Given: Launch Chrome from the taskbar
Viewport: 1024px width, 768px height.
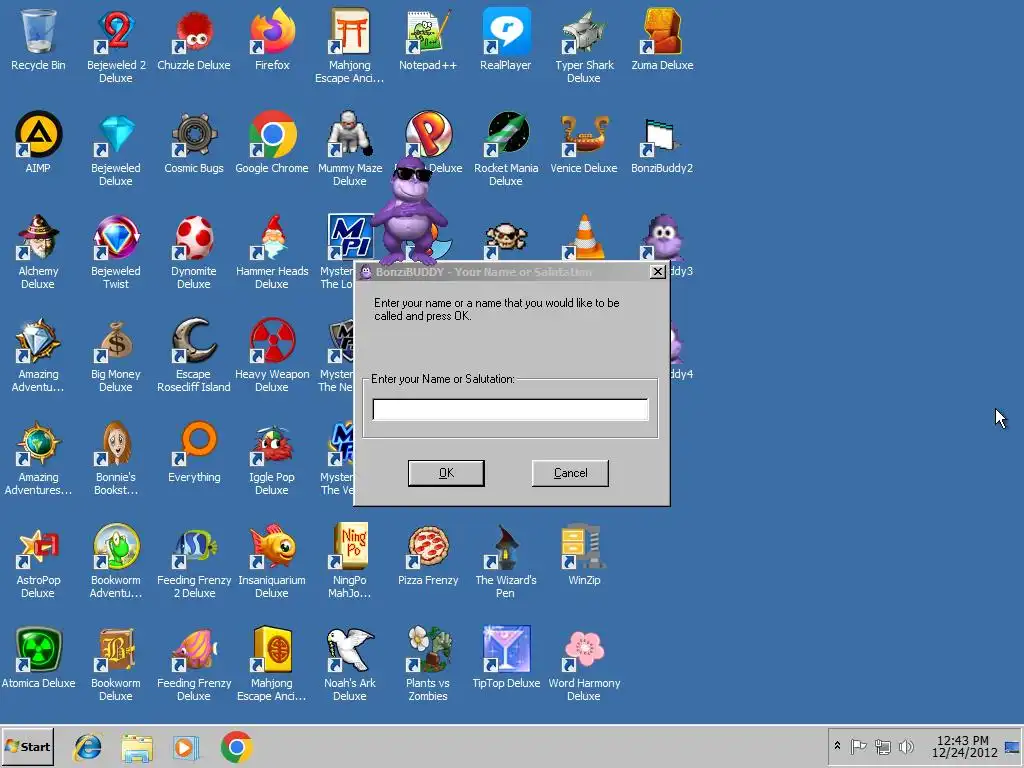Looking at the screenshot, I should (x=236, y=747).
